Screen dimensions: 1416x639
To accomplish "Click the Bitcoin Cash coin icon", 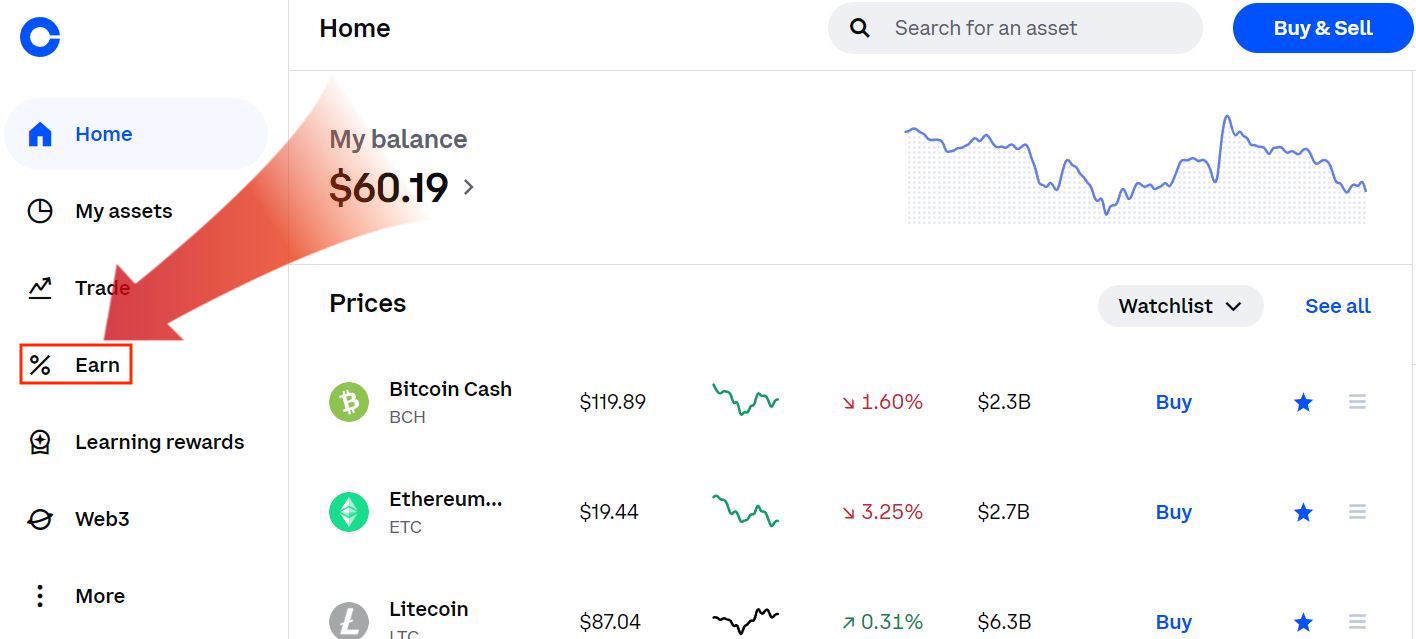I will point(349,402).
